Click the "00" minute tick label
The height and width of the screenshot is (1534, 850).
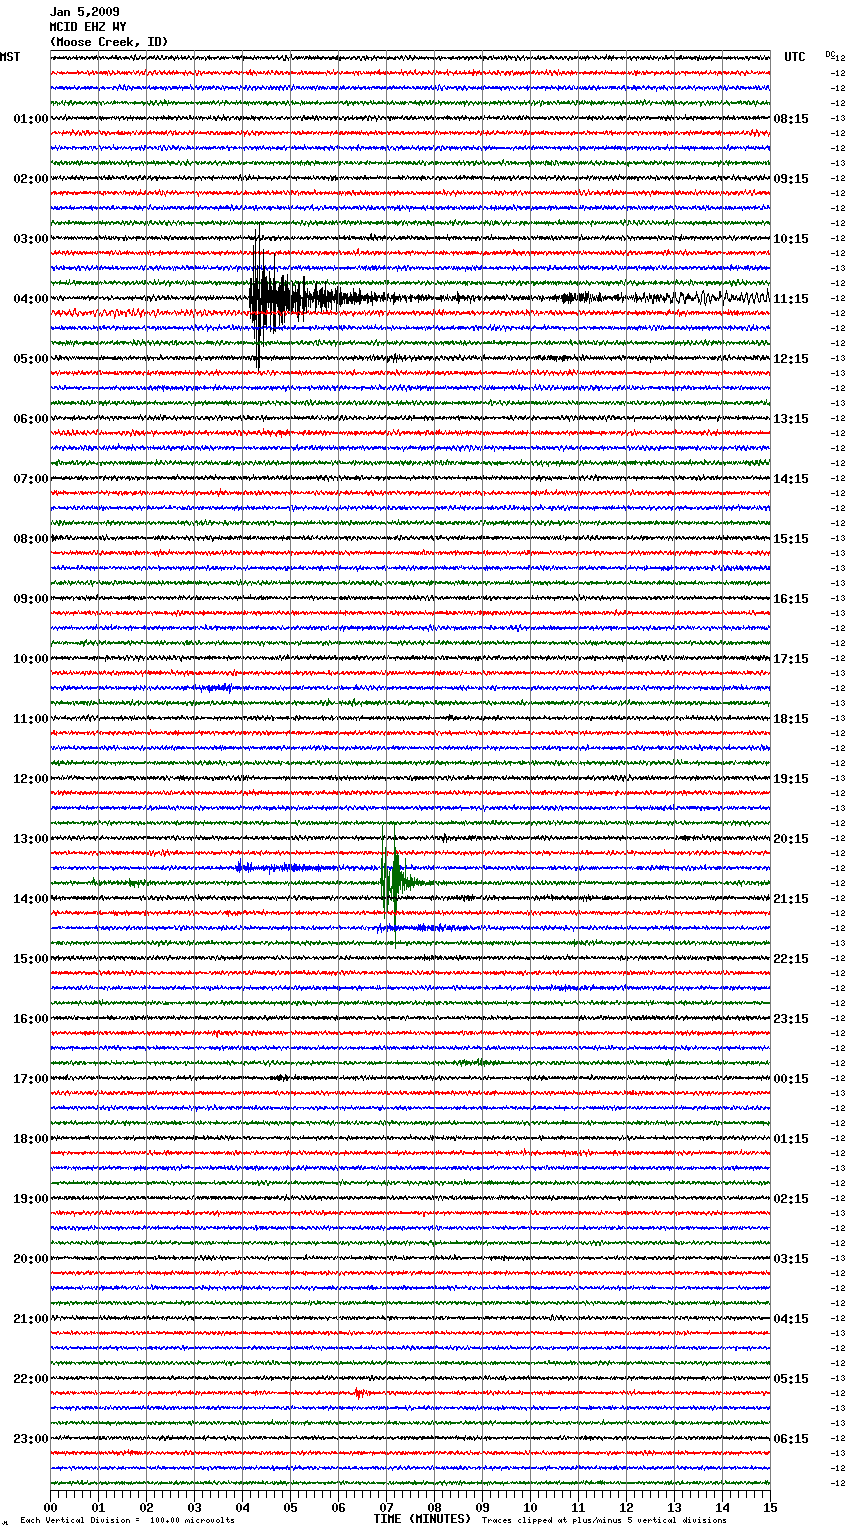(x=51, y=1507)
